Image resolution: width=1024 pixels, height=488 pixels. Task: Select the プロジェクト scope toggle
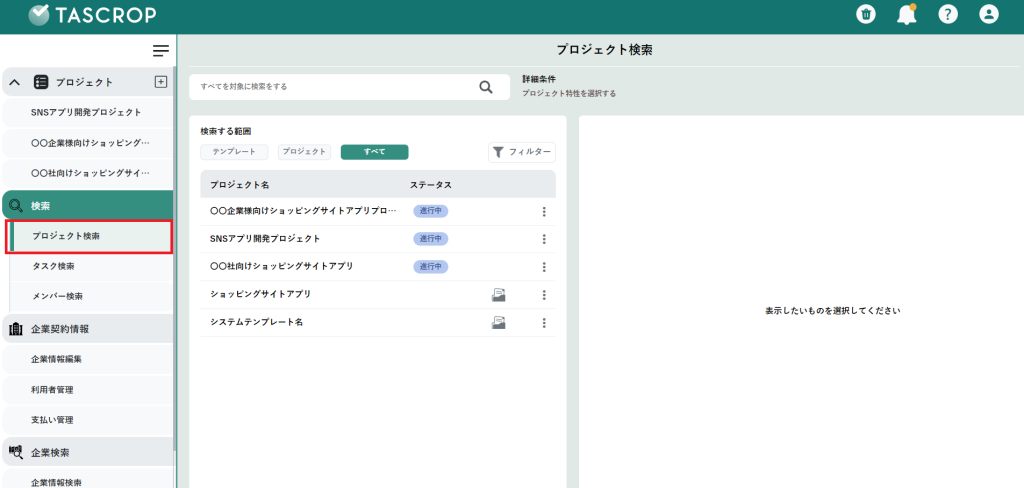tap(304, 152)
